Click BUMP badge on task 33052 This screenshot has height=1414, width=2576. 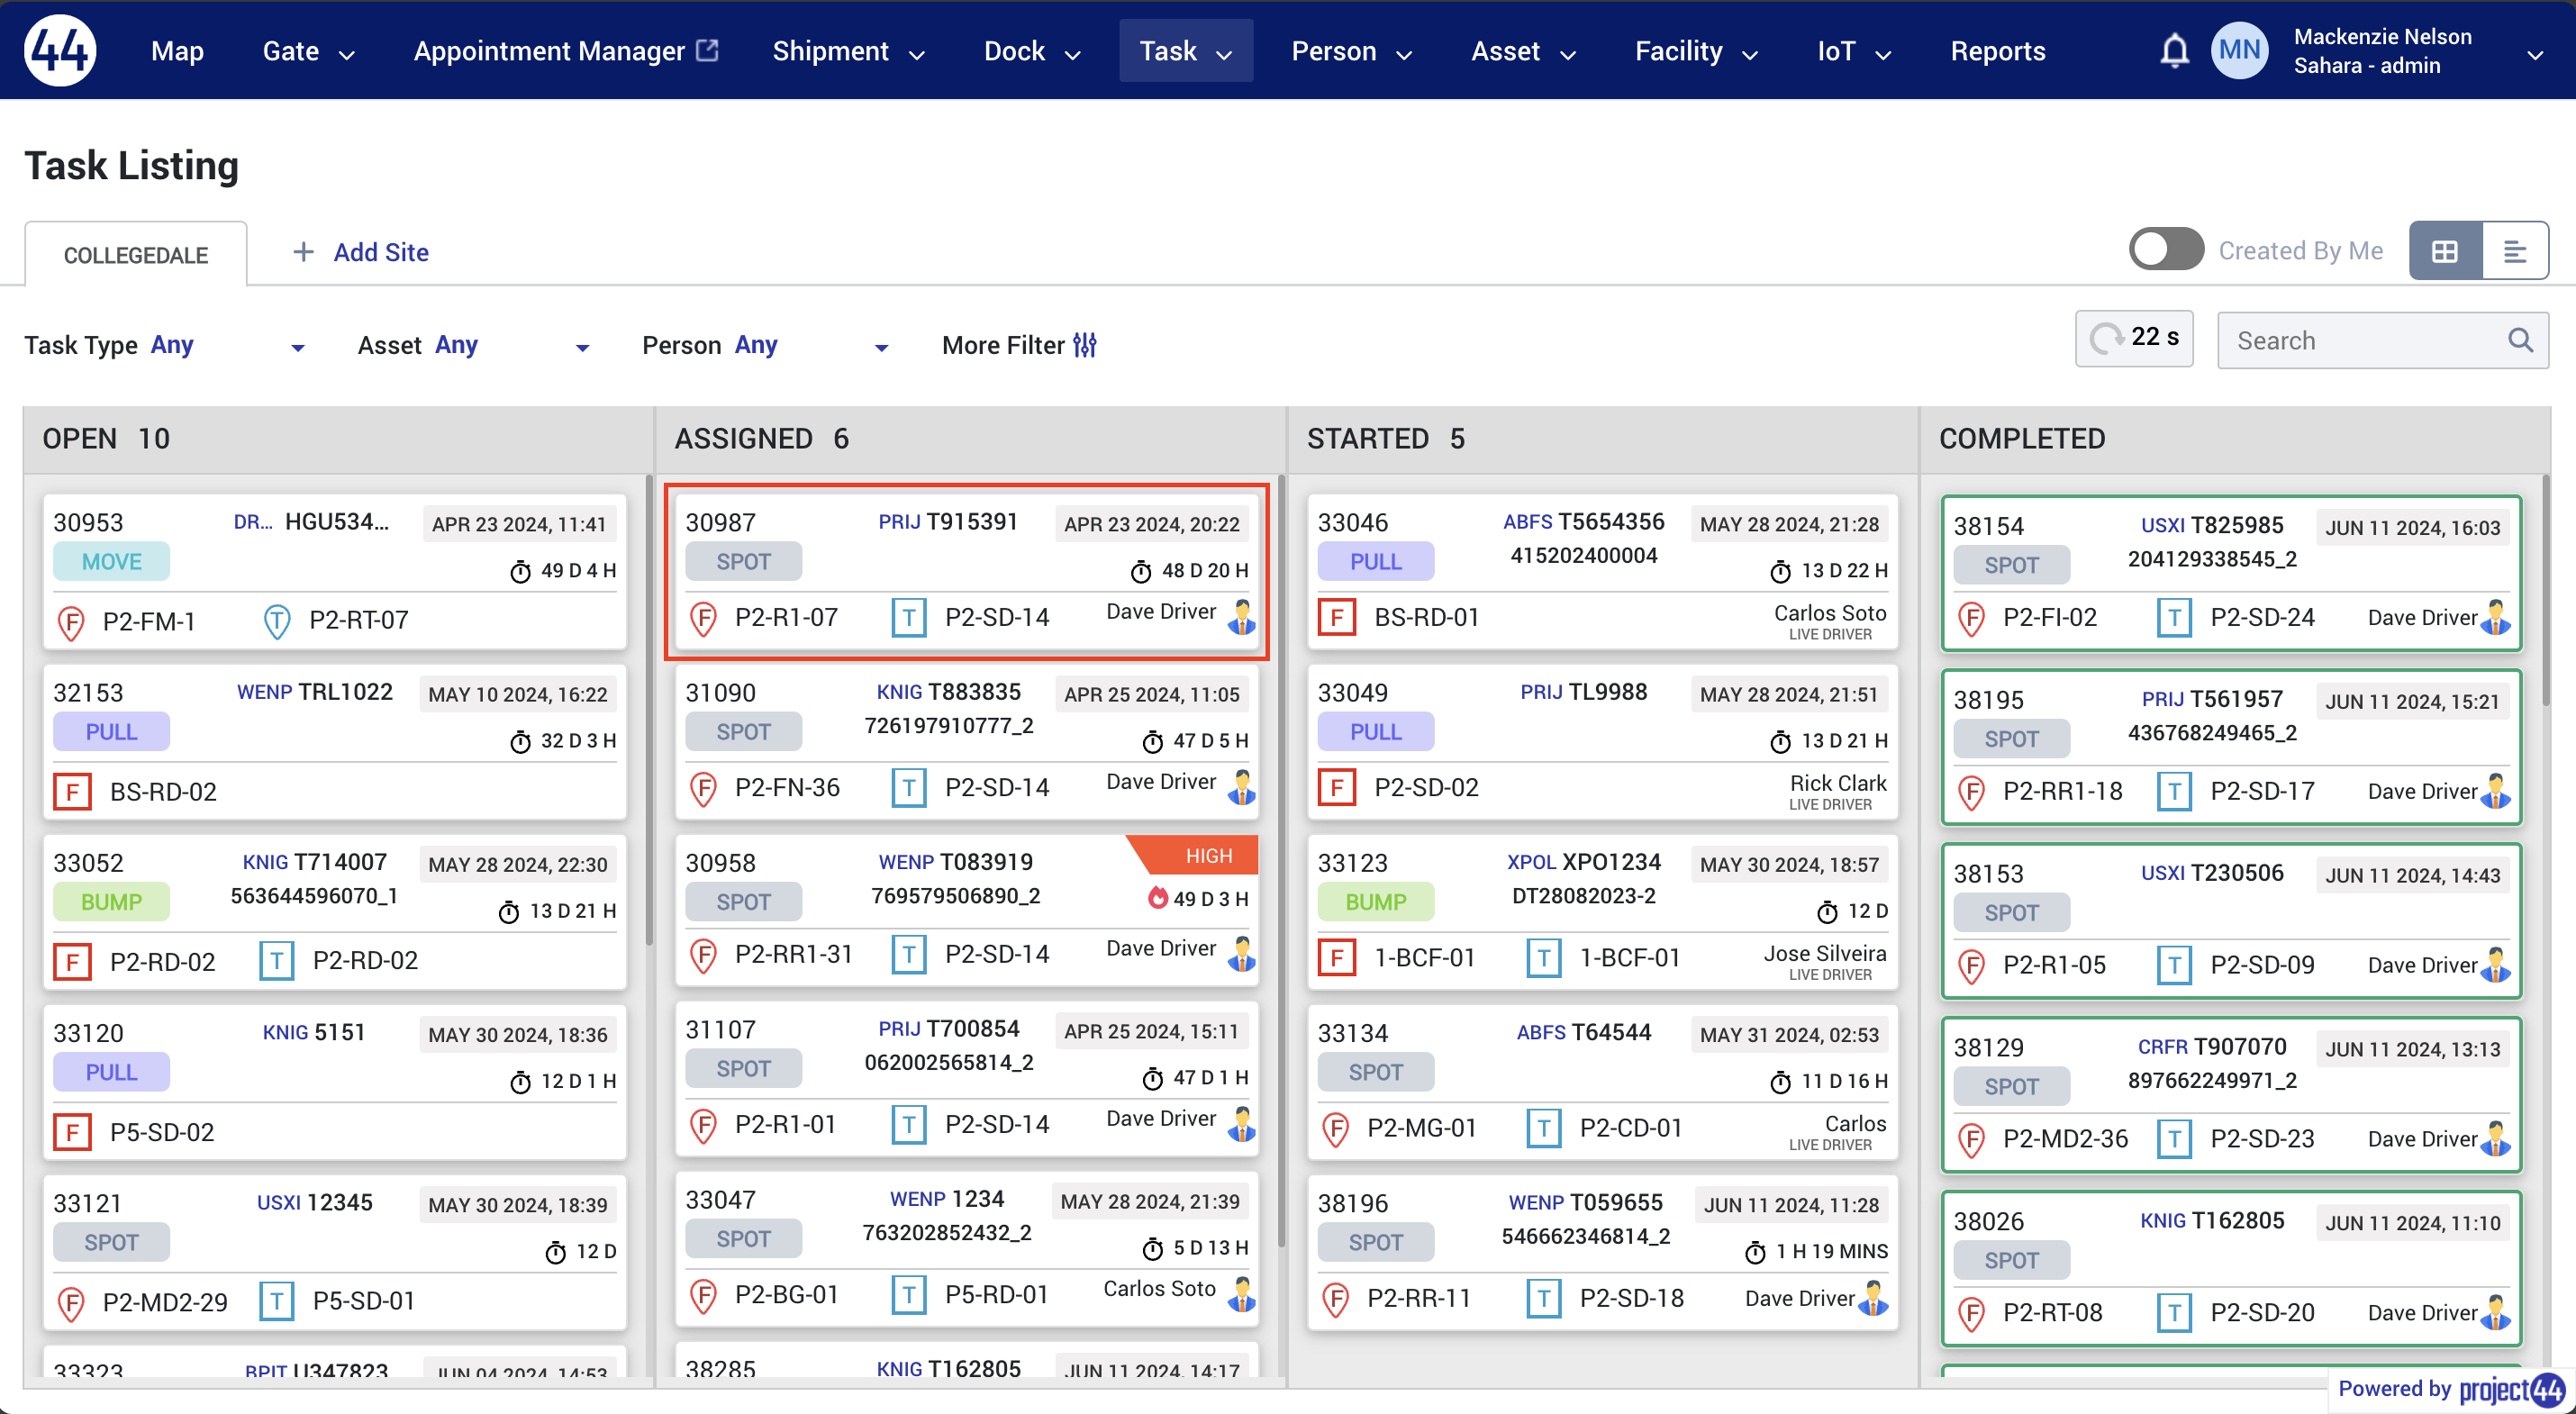111,902
